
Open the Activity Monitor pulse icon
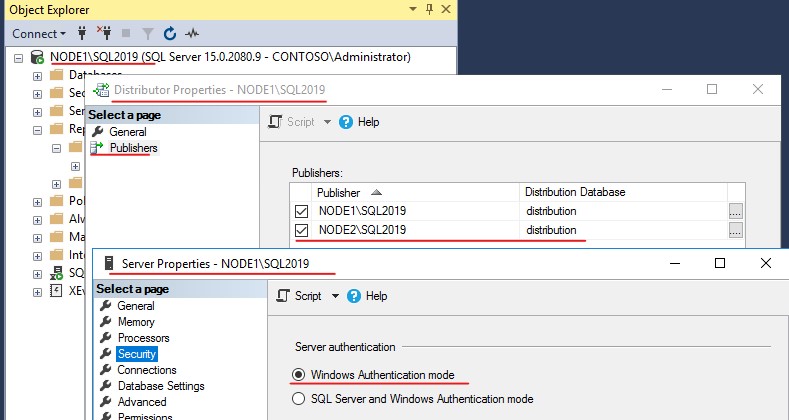(x=192, y=34)
